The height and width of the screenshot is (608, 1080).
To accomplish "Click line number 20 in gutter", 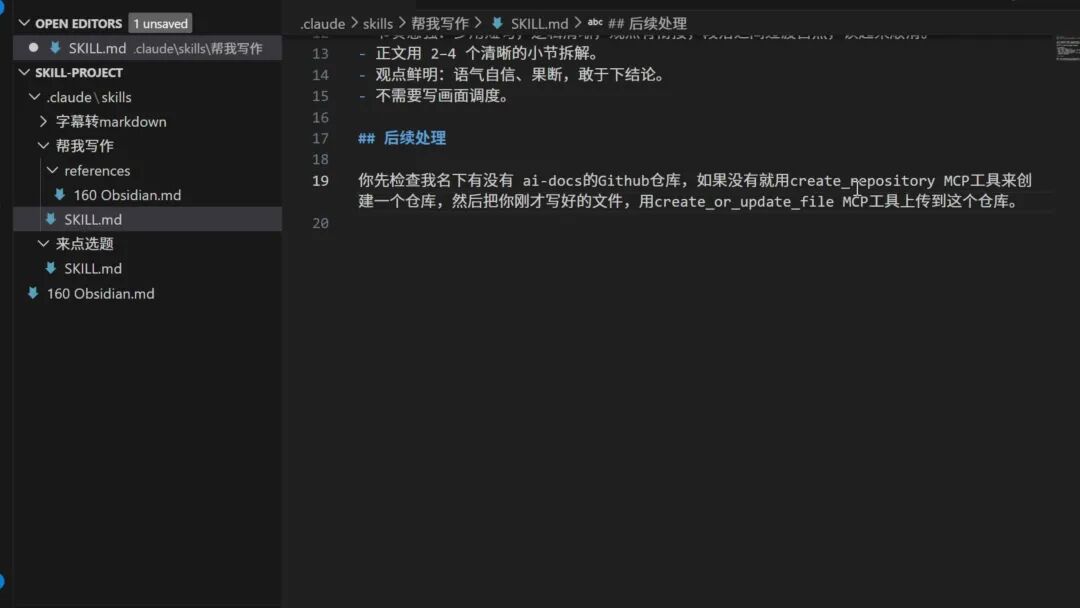I will [x=320, y=223].
